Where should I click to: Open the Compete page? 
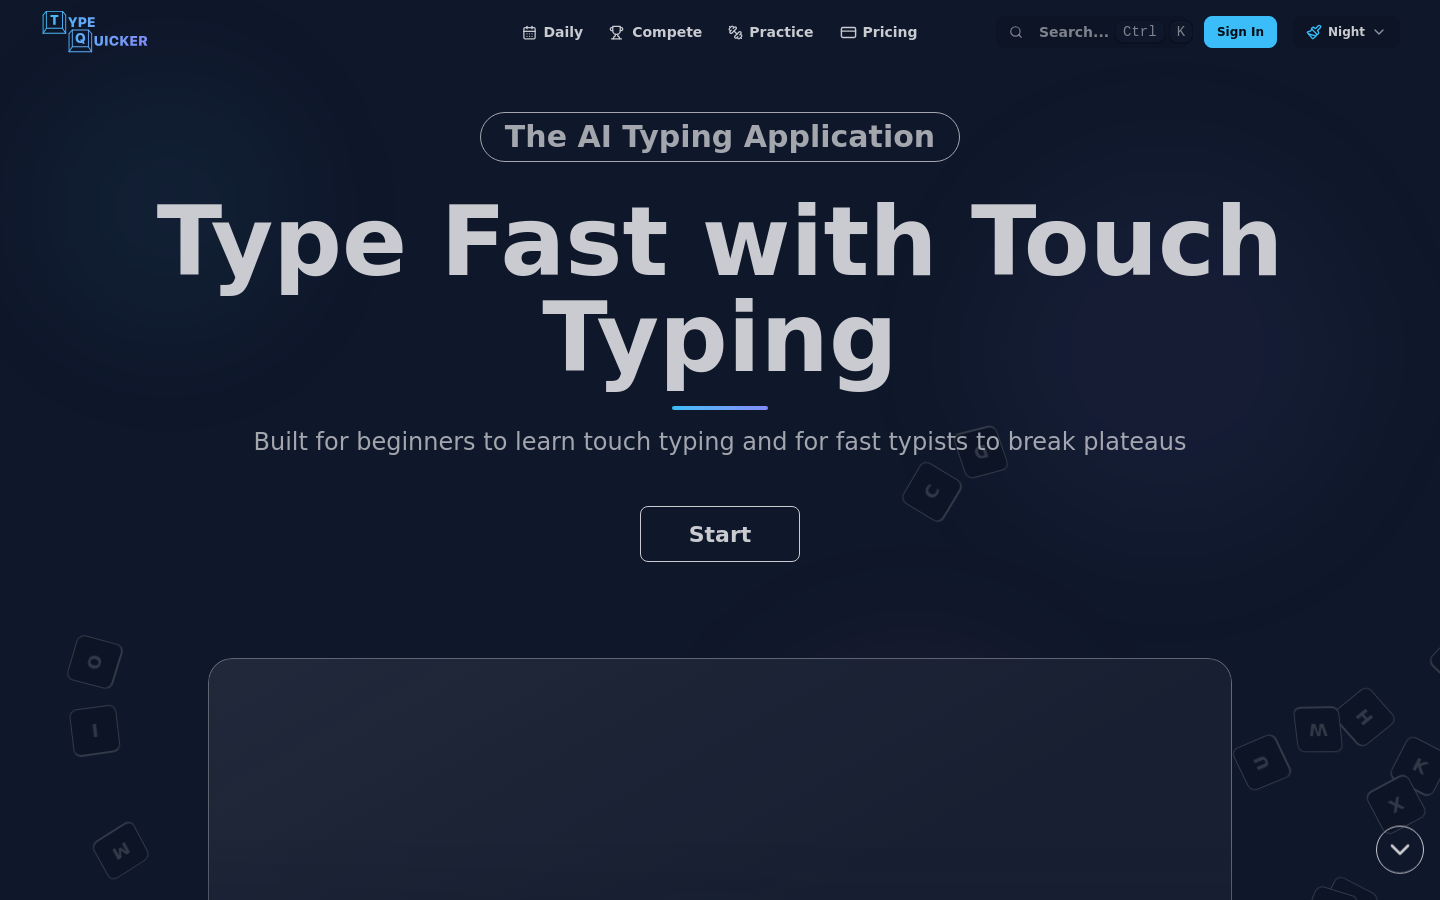pyautogui.click(x=655, y=32)
